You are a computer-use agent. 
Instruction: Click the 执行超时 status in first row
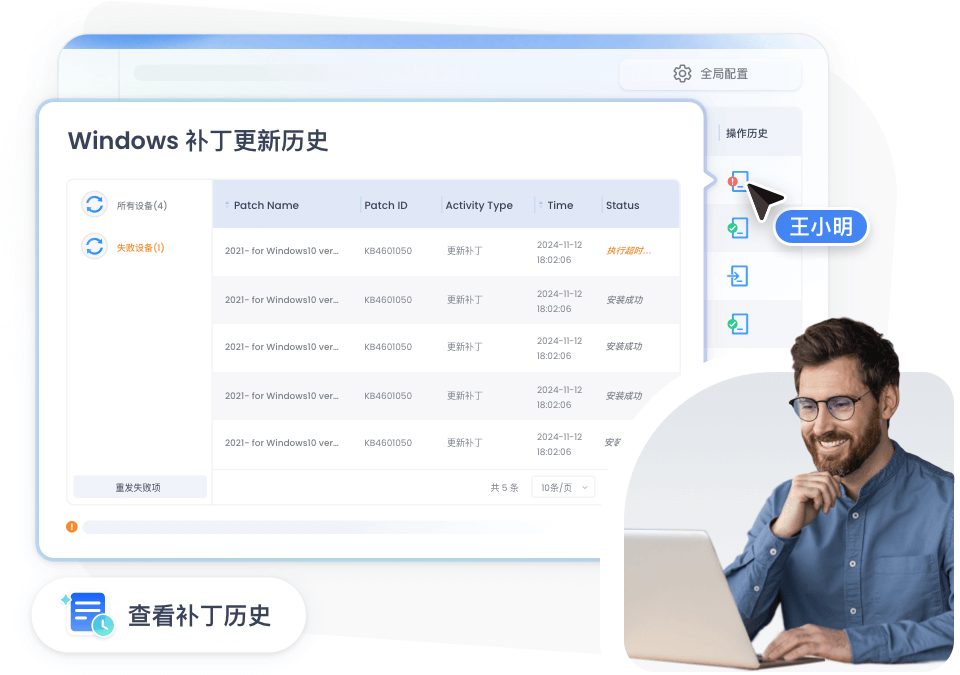tap(628, 251)
